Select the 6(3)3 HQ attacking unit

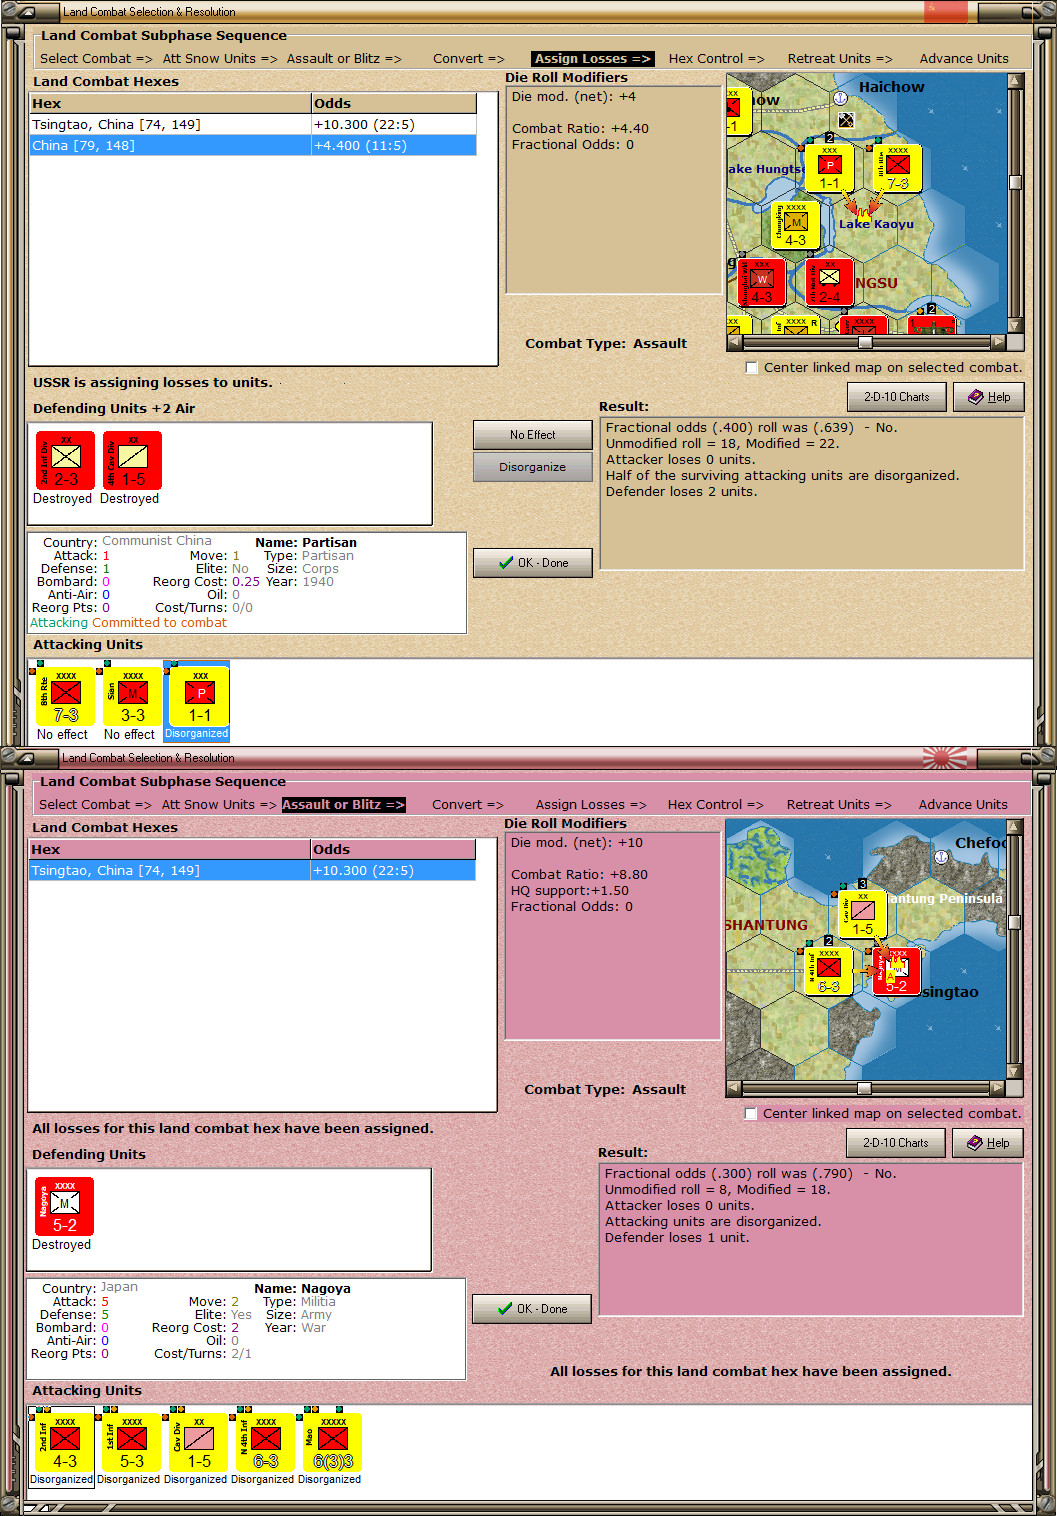tap(333, 1442)
